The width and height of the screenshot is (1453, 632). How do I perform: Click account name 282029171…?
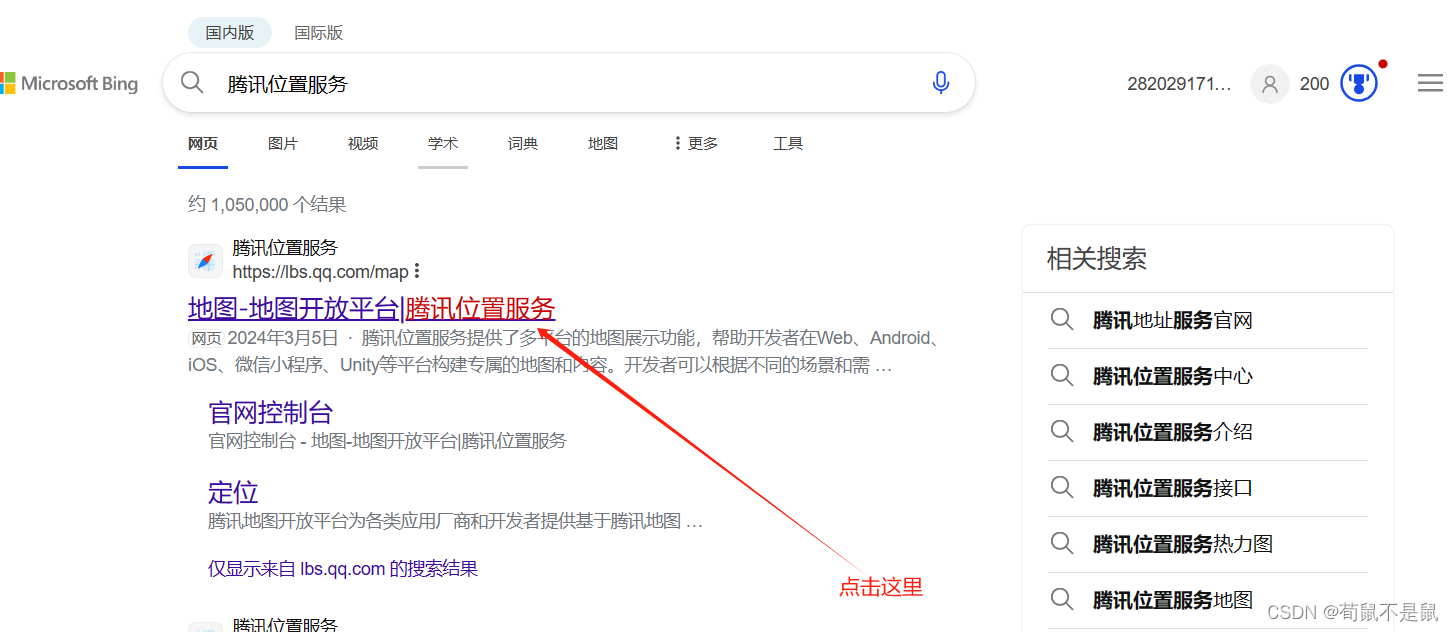1179,84
